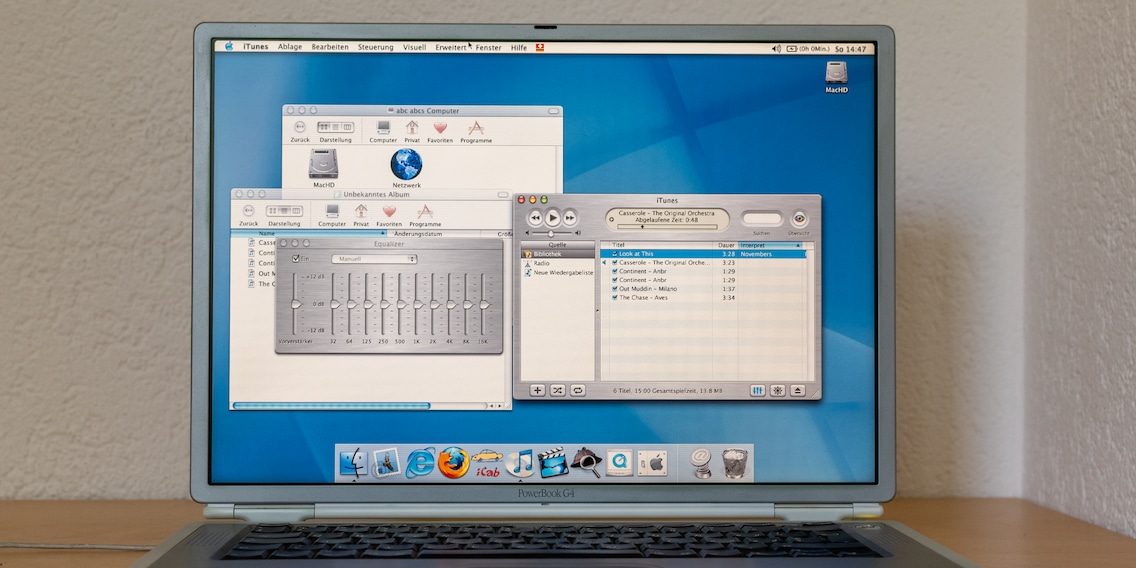
Task: Click Favoriten heart in Computer window toolbar
Action: 440,131
